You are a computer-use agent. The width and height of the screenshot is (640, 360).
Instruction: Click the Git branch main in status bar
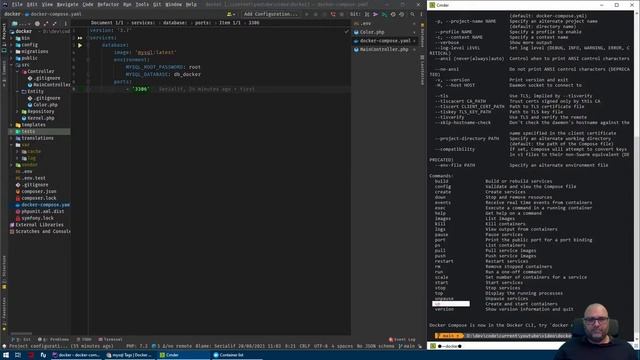pyautogui.click(x=407, y=346)
